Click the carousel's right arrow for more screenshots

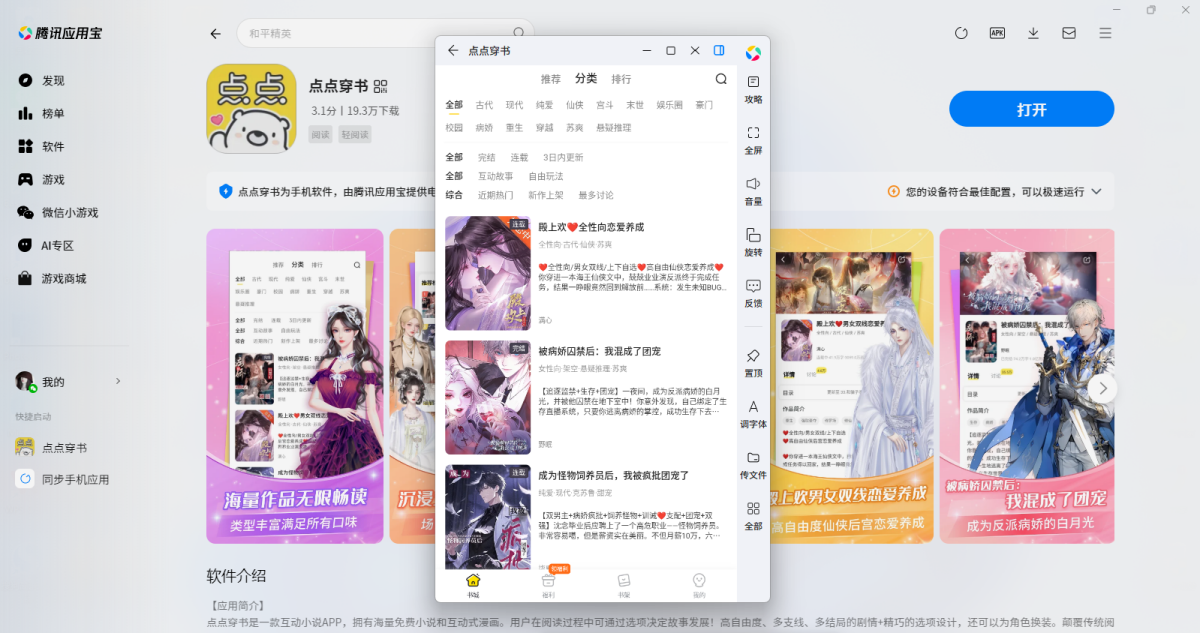[1103, 386]
